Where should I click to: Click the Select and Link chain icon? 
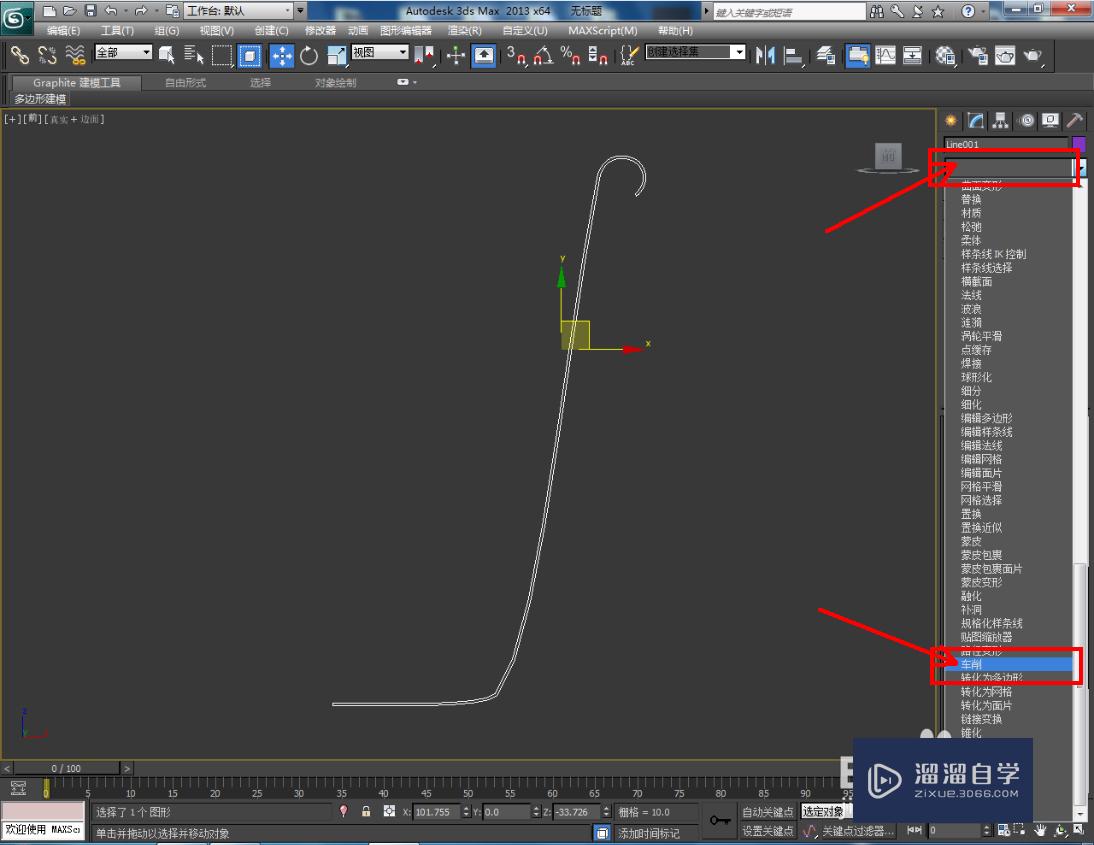click(19, 55)
